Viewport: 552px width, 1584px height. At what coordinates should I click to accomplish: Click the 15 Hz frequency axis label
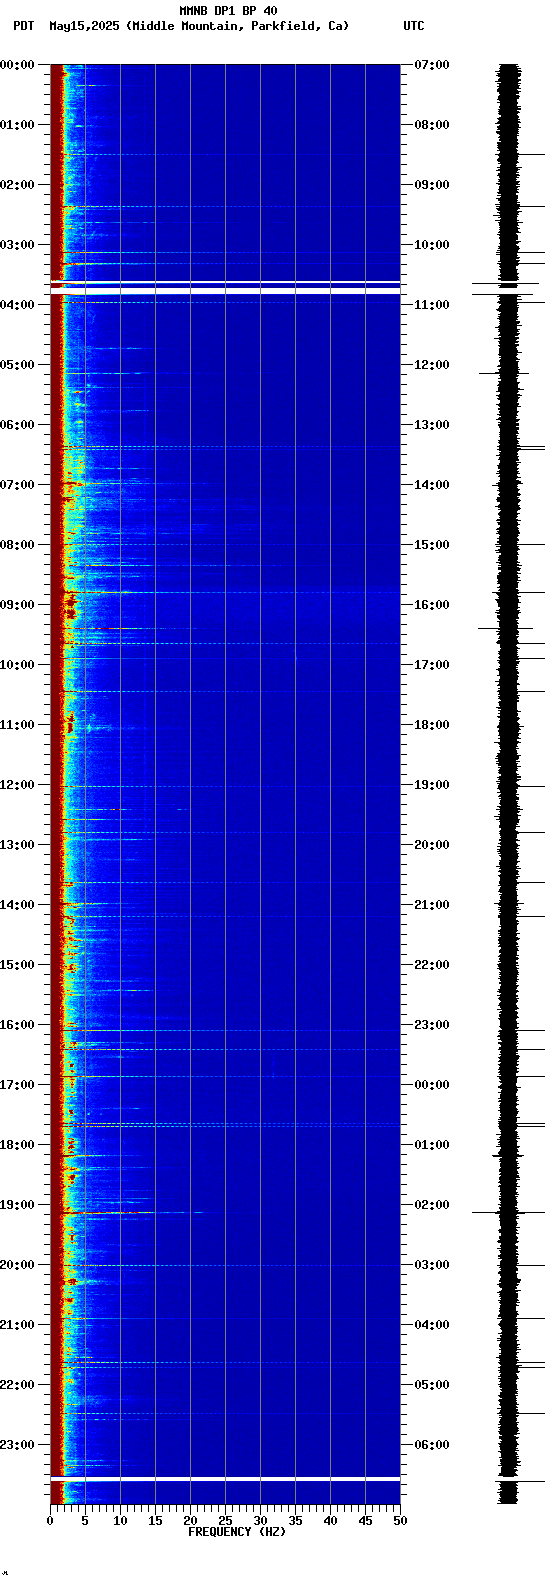[x=155, y=1521]
